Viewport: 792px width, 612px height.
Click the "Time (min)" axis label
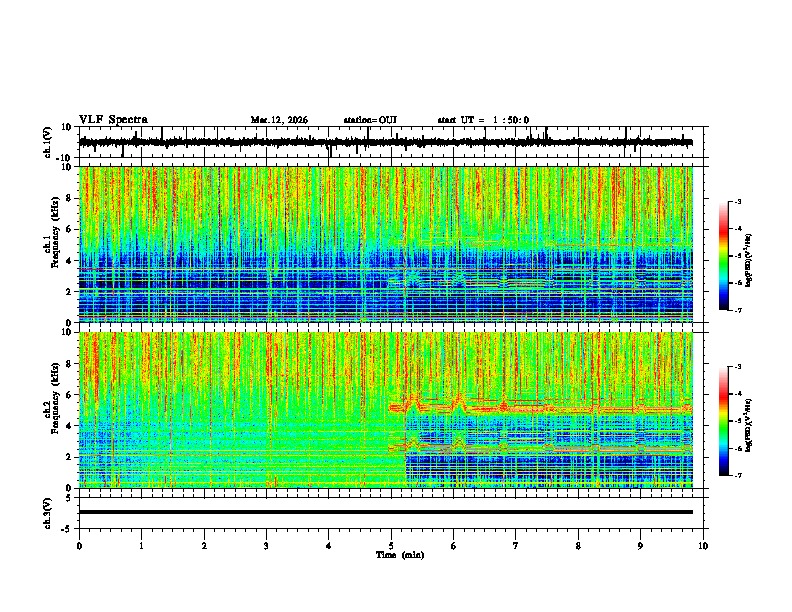400,555
